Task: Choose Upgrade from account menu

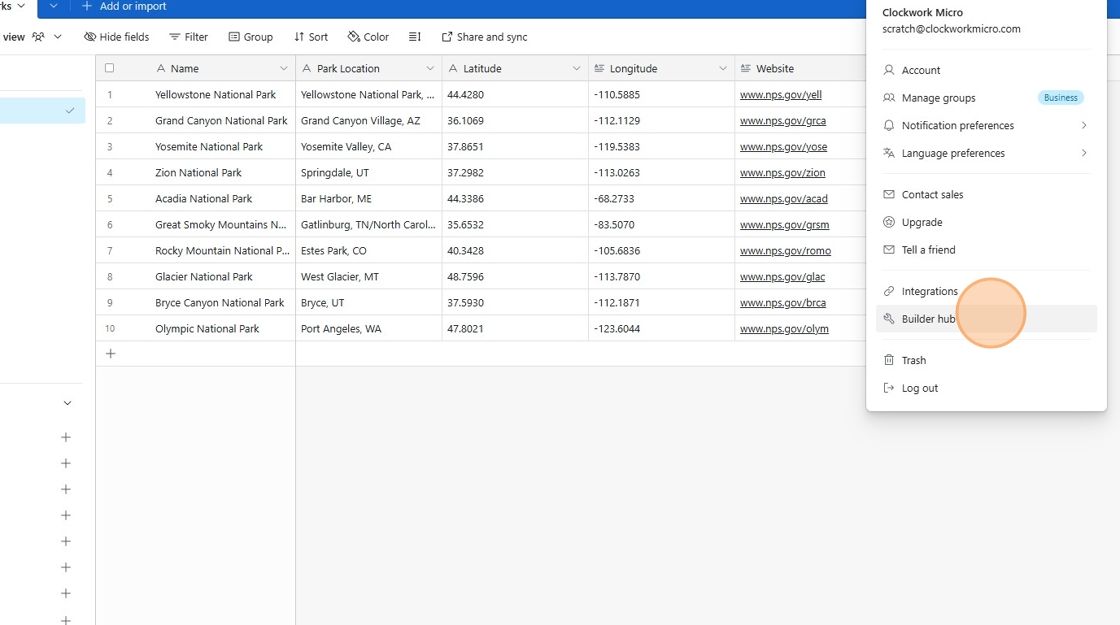Action: (986, 222)
